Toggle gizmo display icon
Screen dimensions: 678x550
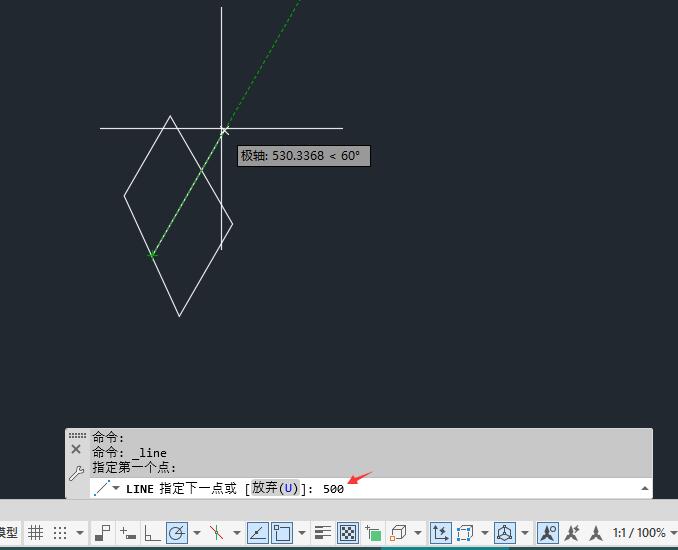(x=505, y=533)
